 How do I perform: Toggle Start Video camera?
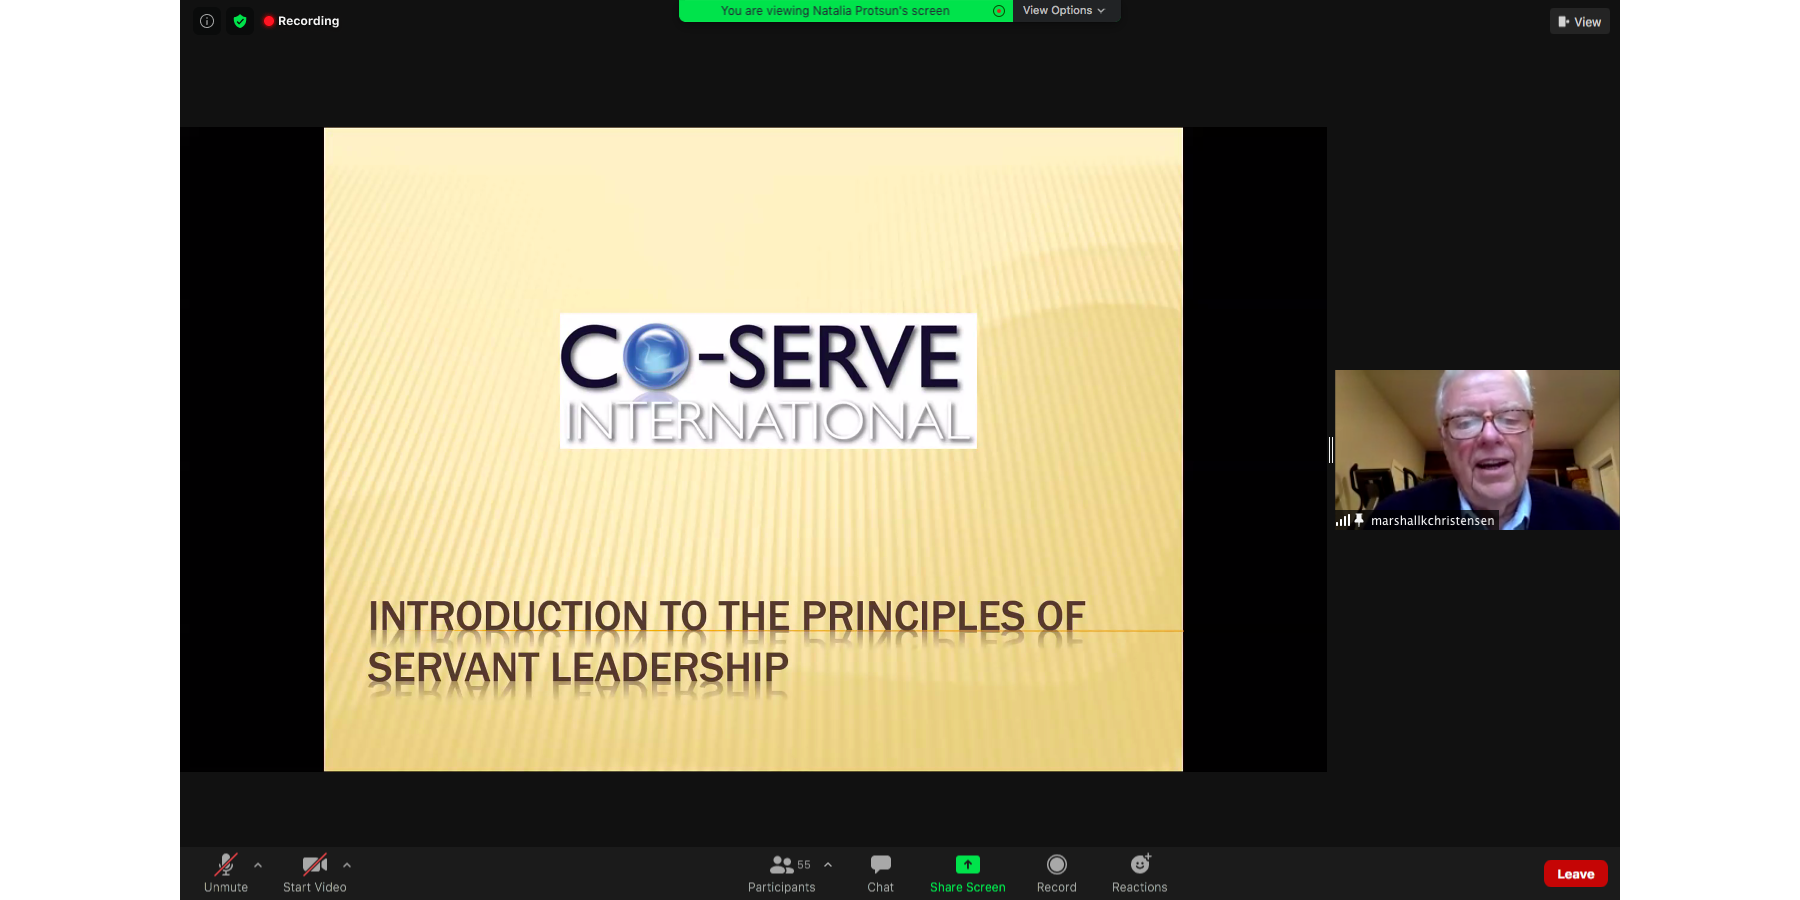click(x=314, y=873)
